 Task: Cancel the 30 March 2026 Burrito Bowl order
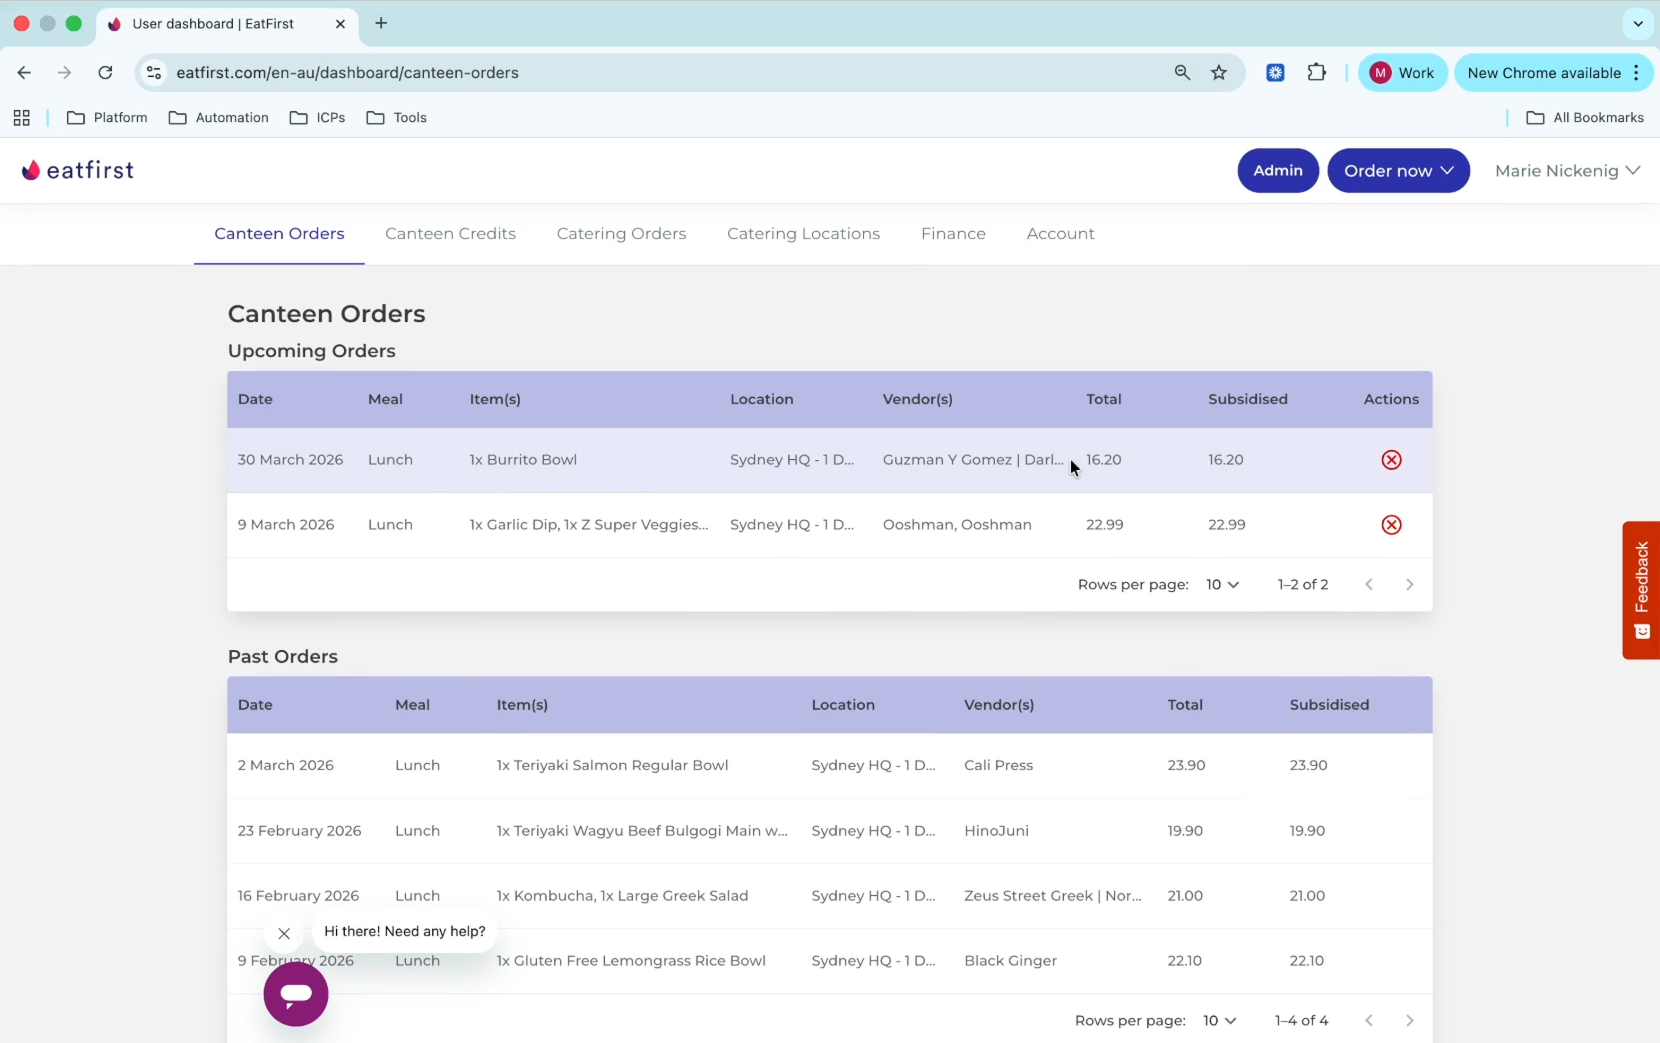pyautogui.click(x=1391, y=460)
